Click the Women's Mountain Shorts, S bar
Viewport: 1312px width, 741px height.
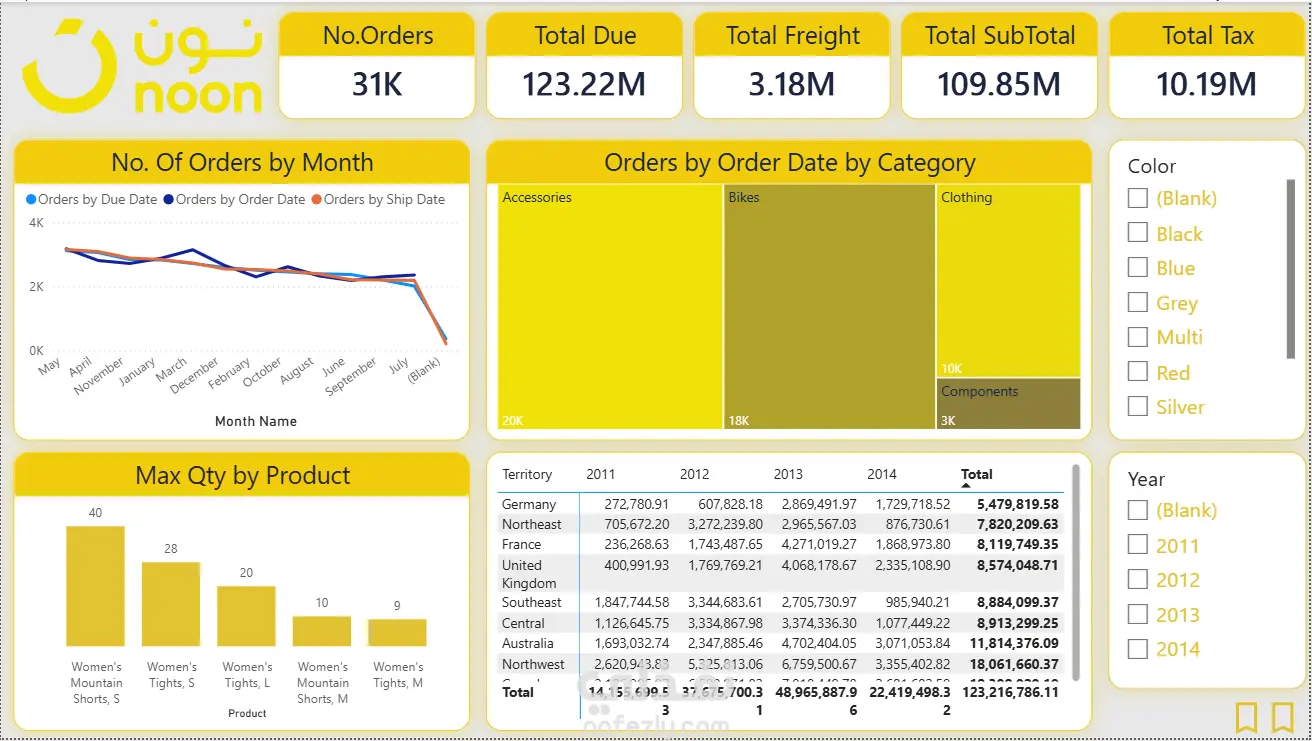tap(96, 586)
